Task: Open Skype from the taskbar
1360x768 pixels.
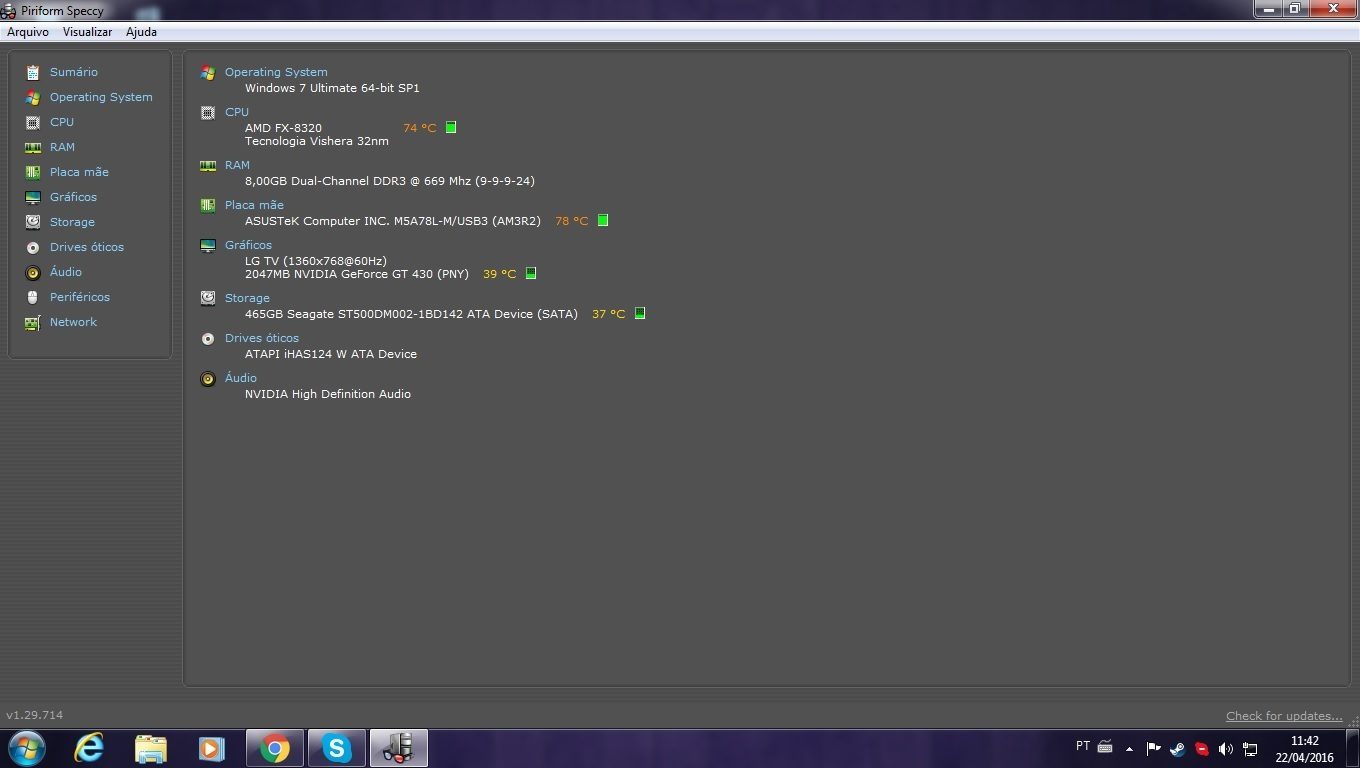Action: [336, 748]
